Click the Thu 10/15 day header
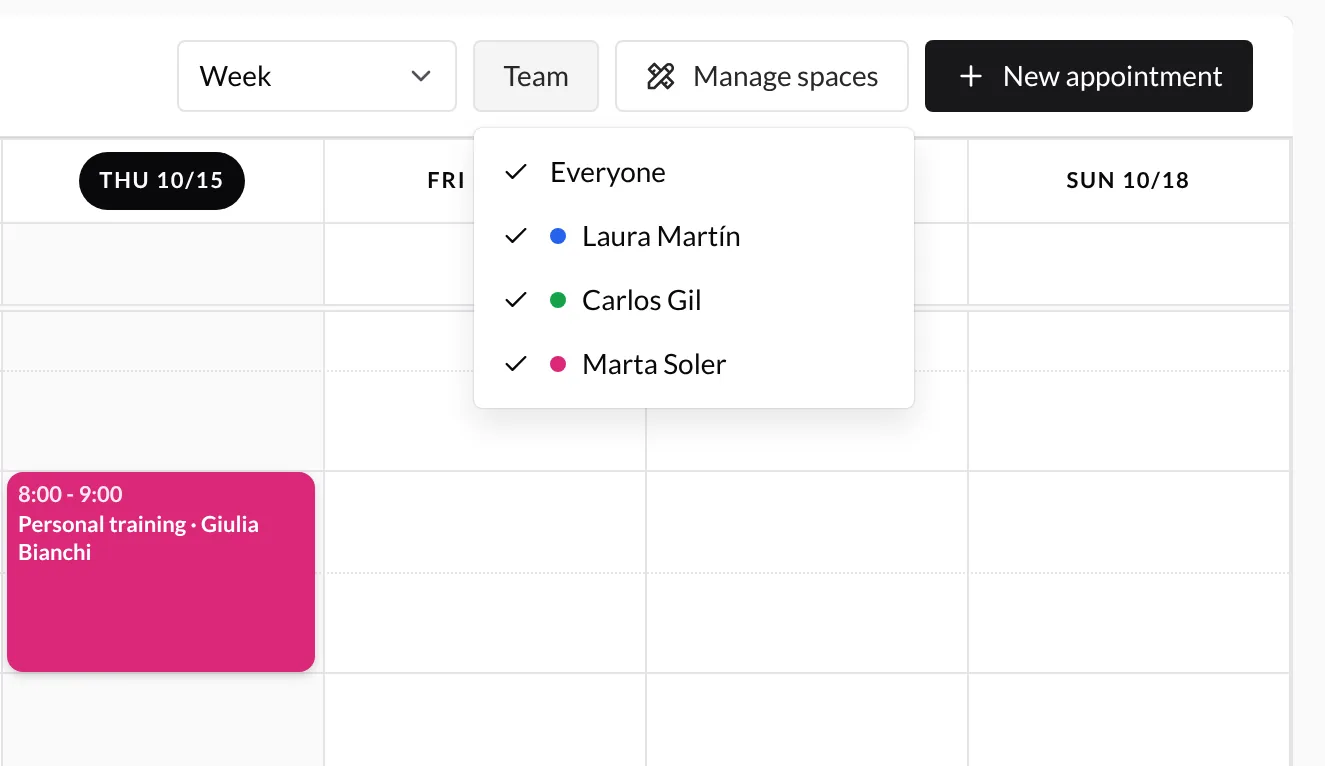Image resolution: width=1325 pixels, height=766 pixels. tap(161, 181)
